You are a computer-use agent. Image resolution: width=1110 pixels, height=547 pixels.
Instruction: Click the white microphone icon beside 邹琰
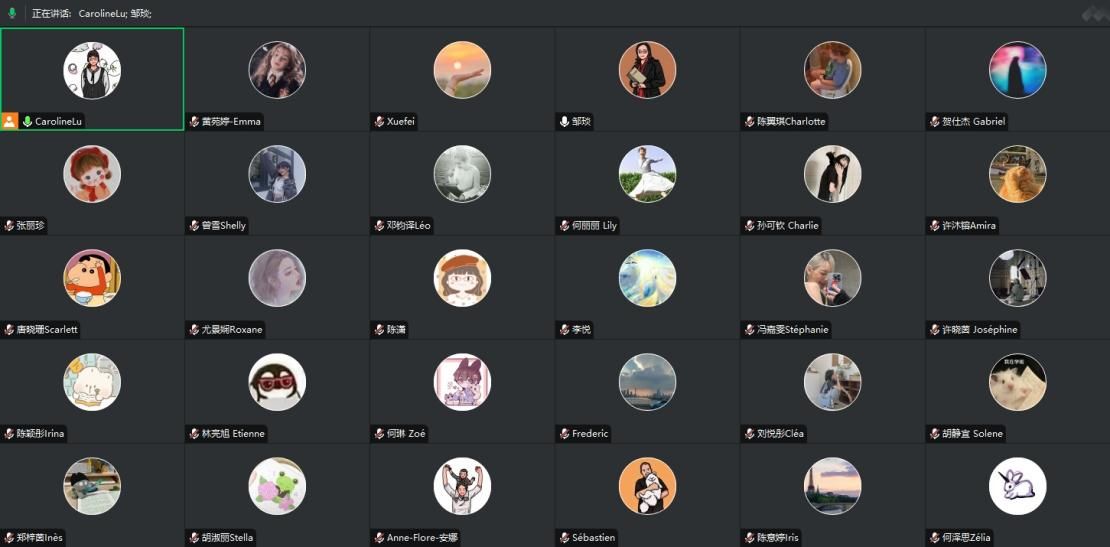pyautogui.click(x=564, y=122)
